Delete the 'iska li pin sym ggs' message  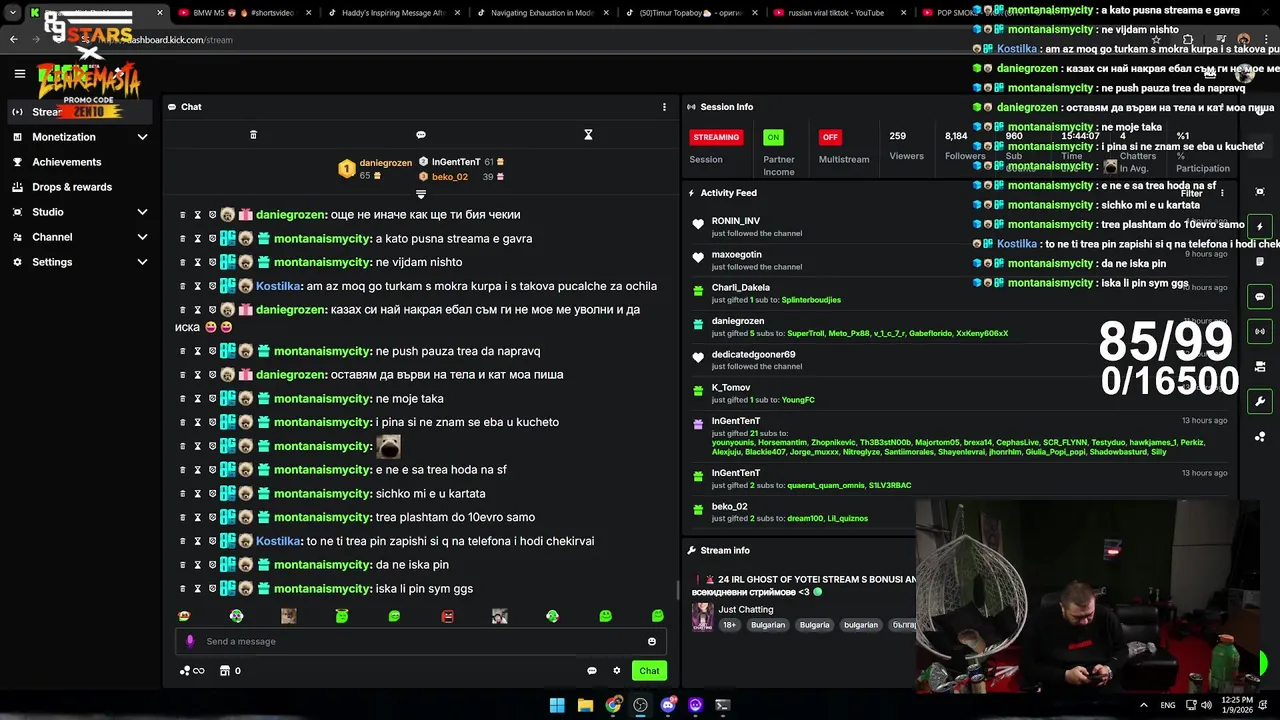point(183,588)
